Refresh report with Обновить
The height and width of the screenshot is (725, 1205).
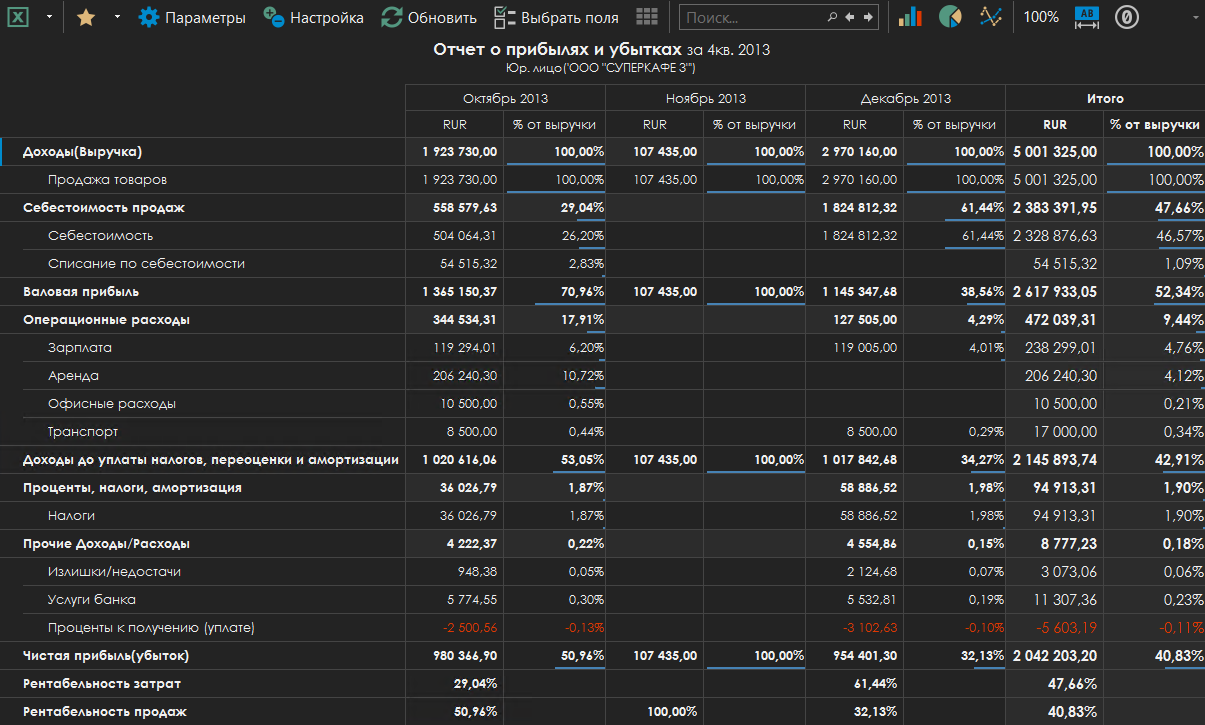point(429,17)
